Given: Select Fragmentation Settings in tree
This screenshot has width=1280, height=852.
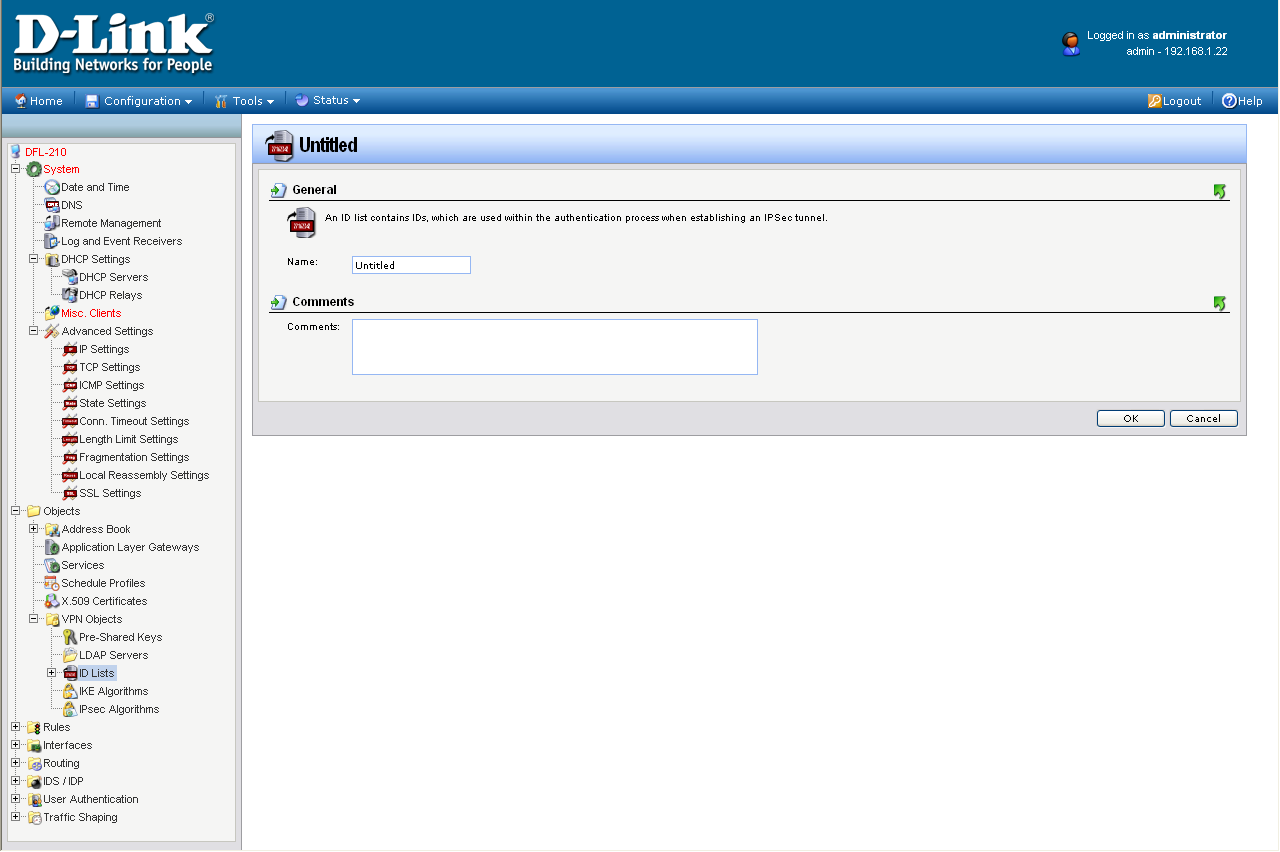Looking at the screenshot, I should tap(134, 457).
